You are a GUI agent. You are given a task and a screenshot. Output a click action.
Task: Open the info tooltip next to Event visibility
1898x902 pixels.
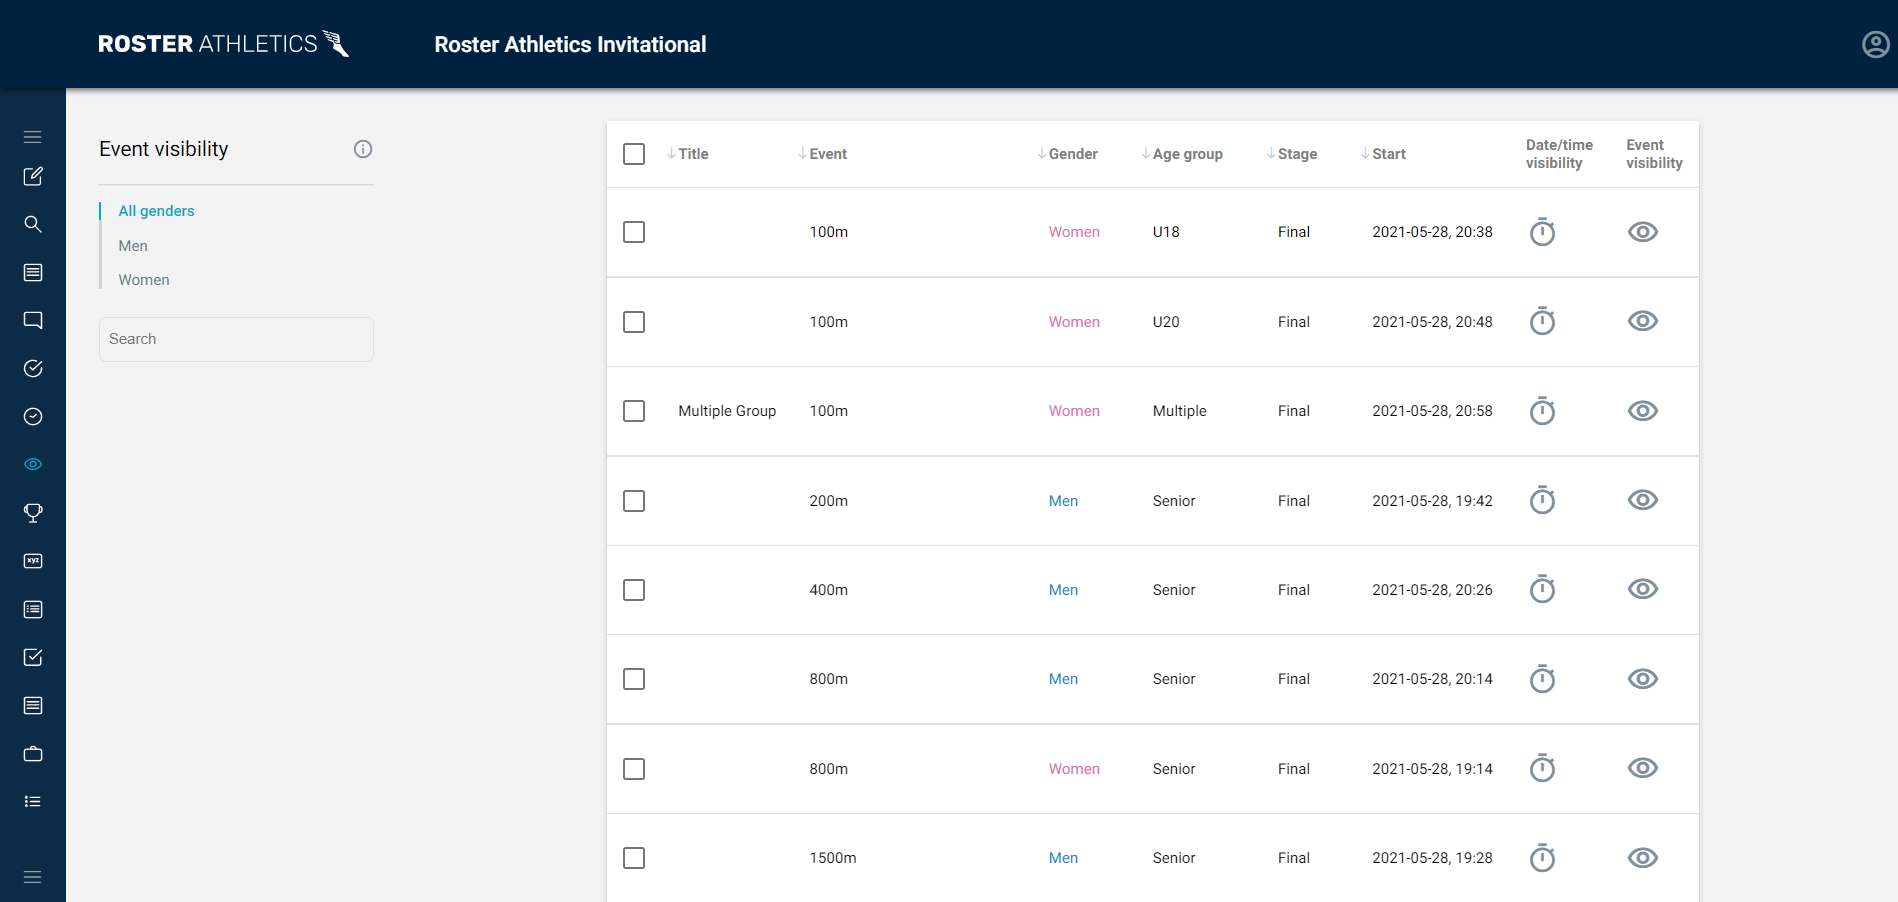click(362, 149)
